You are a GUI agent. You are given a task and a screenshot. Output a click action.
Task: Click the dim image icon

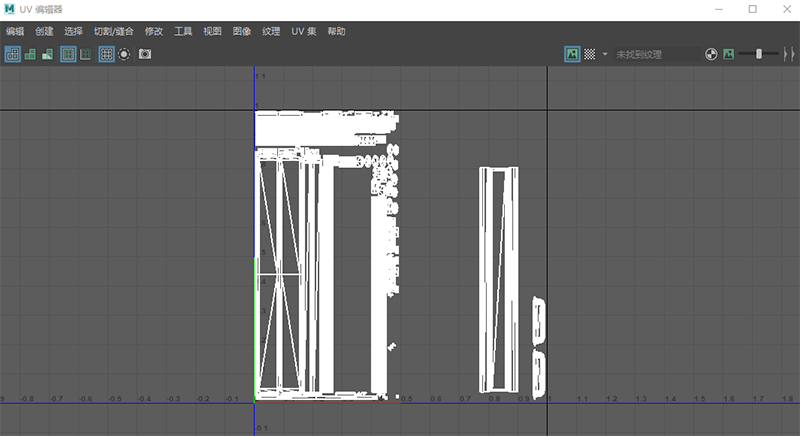point(729,54)
